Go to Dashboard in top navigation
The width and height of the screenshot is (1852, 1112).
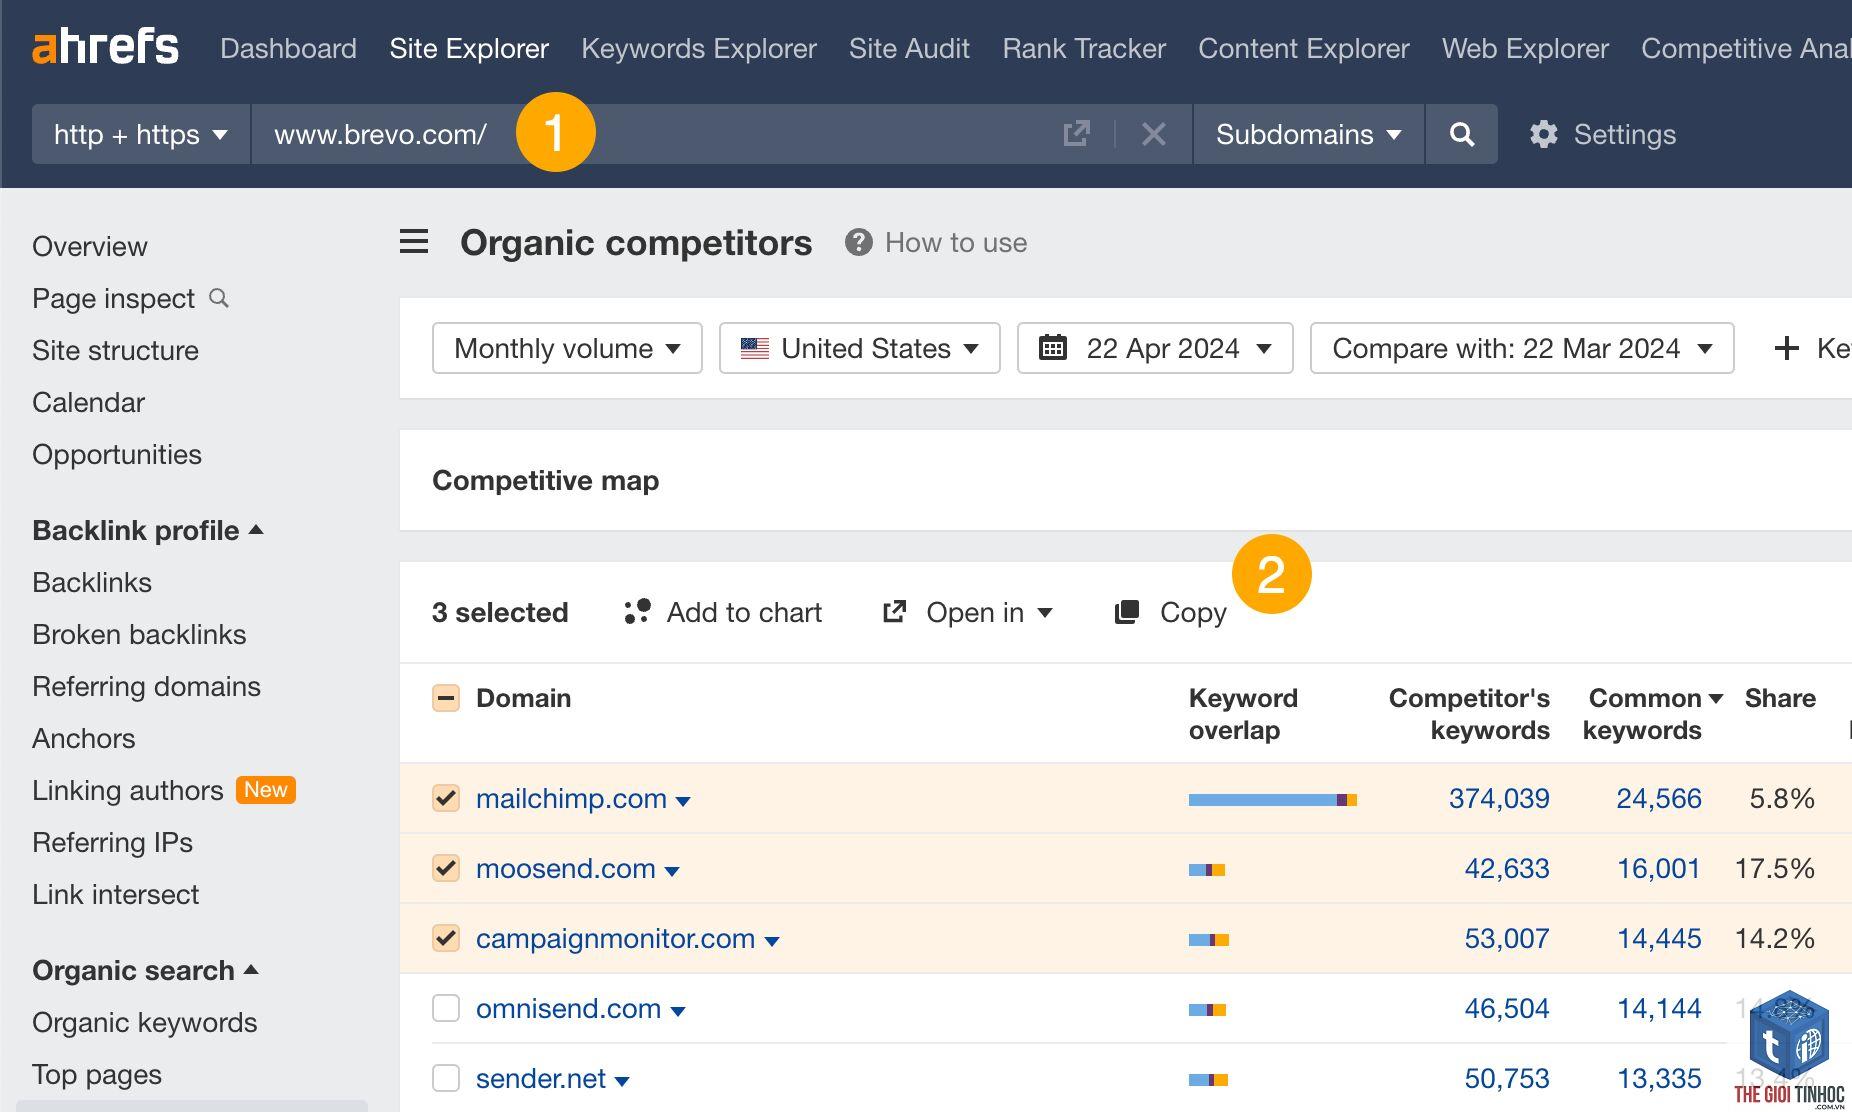288,48
